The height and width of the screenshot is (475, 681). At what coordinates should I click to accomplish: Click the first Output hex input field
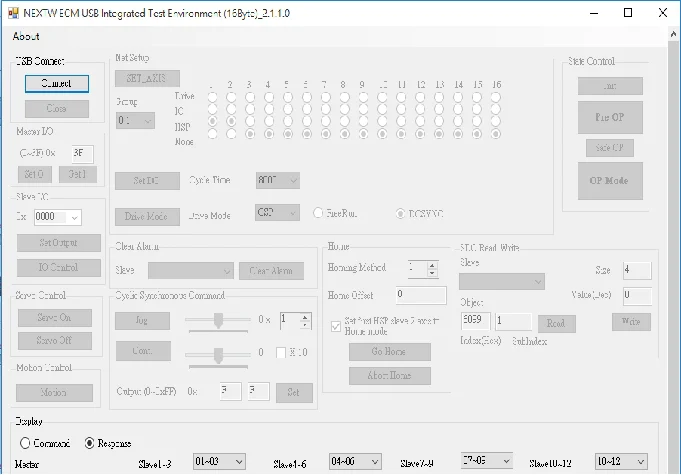point(231,391)
